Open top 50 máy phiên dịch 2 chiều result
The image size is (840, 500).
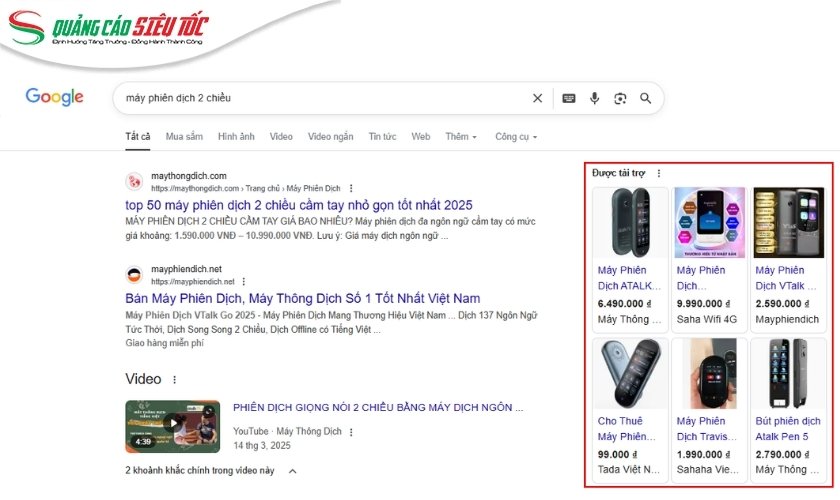[x=299, y=205]
